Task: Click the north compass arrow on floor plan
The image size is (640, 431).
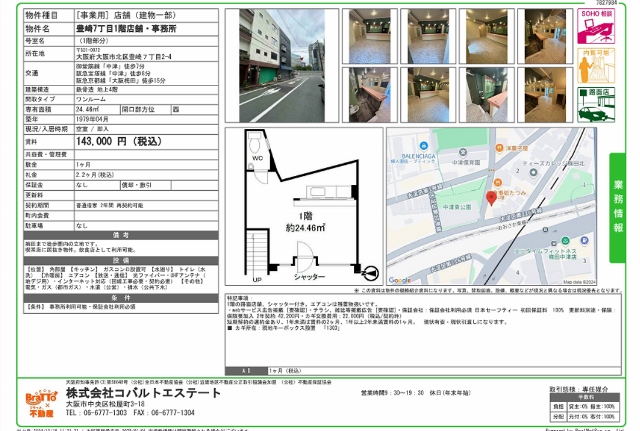Action: point(370,273)
